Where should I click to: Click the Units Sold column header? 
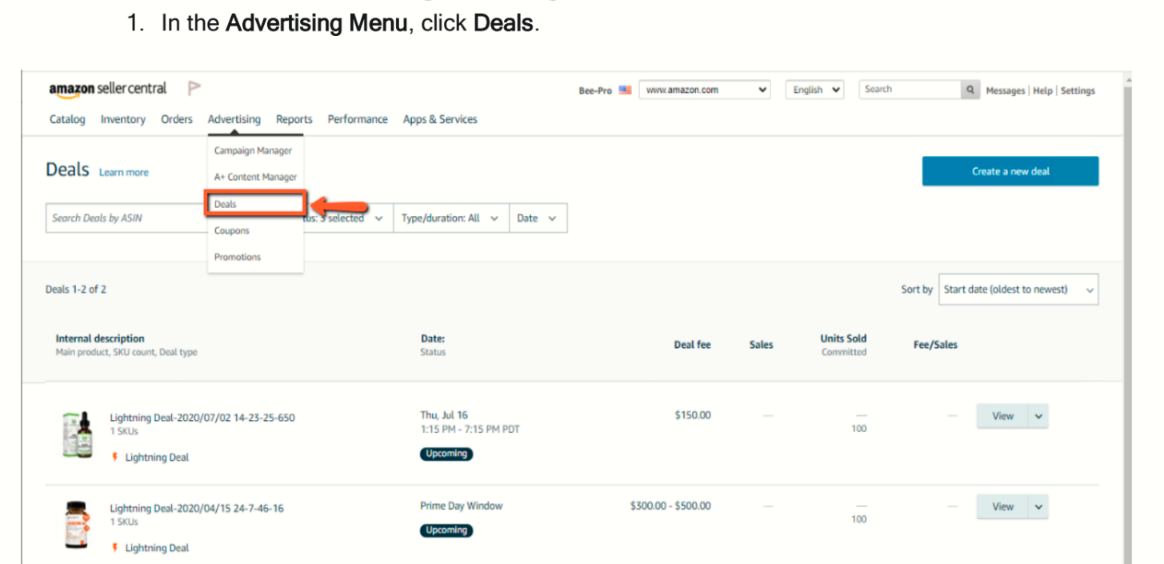pyautogui.click(x=843, y=338)
